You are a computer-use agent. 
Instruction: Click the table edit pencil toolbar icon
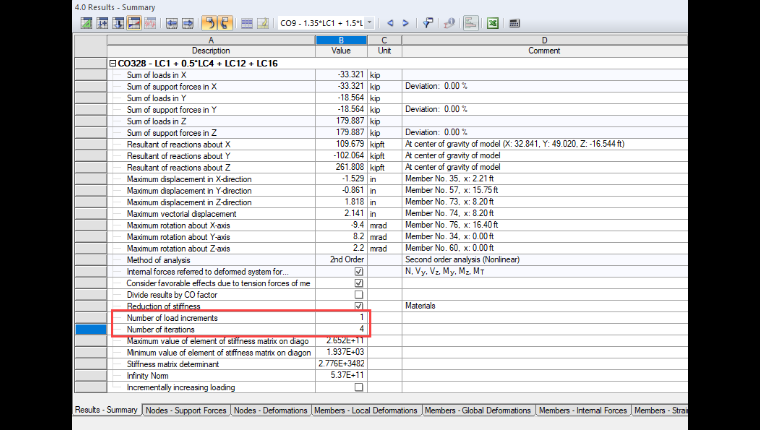[263, 23]
